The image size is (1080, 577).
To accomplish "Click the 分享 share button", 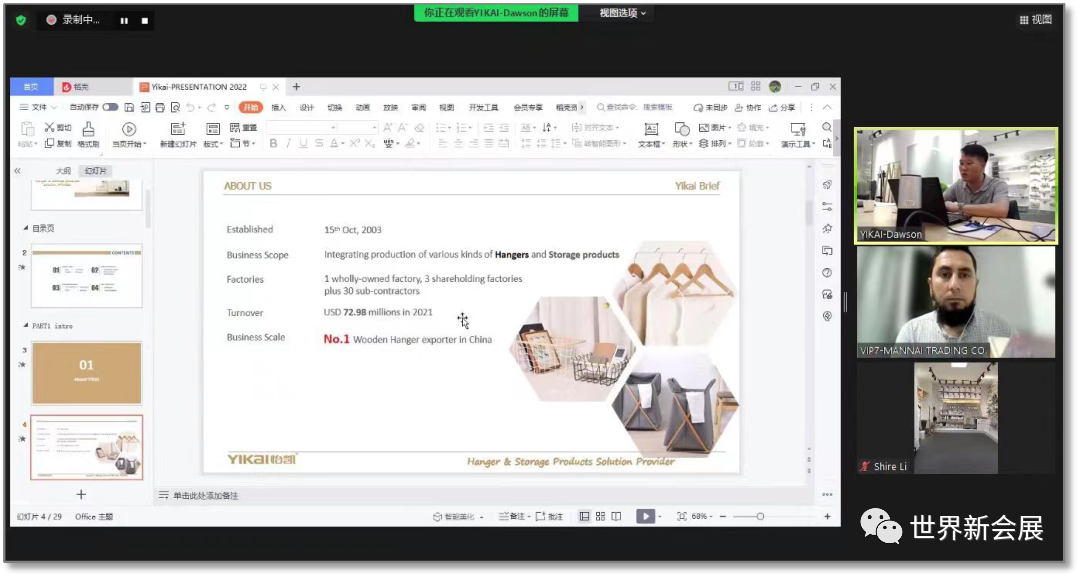I will [x=783, y=107].
